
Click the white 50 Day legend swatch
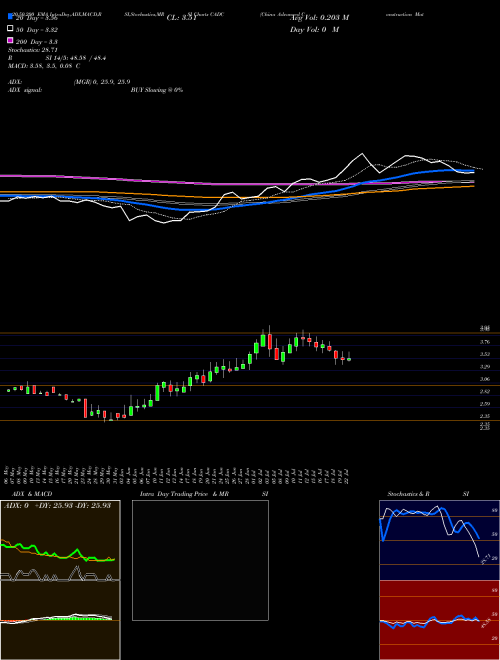coord(10,29)
